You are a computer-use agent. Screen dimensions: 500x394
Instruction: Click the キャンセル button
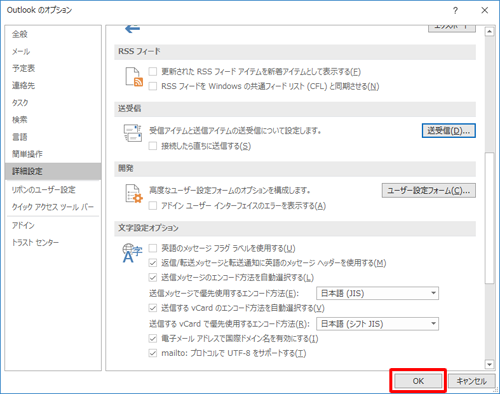471,381
